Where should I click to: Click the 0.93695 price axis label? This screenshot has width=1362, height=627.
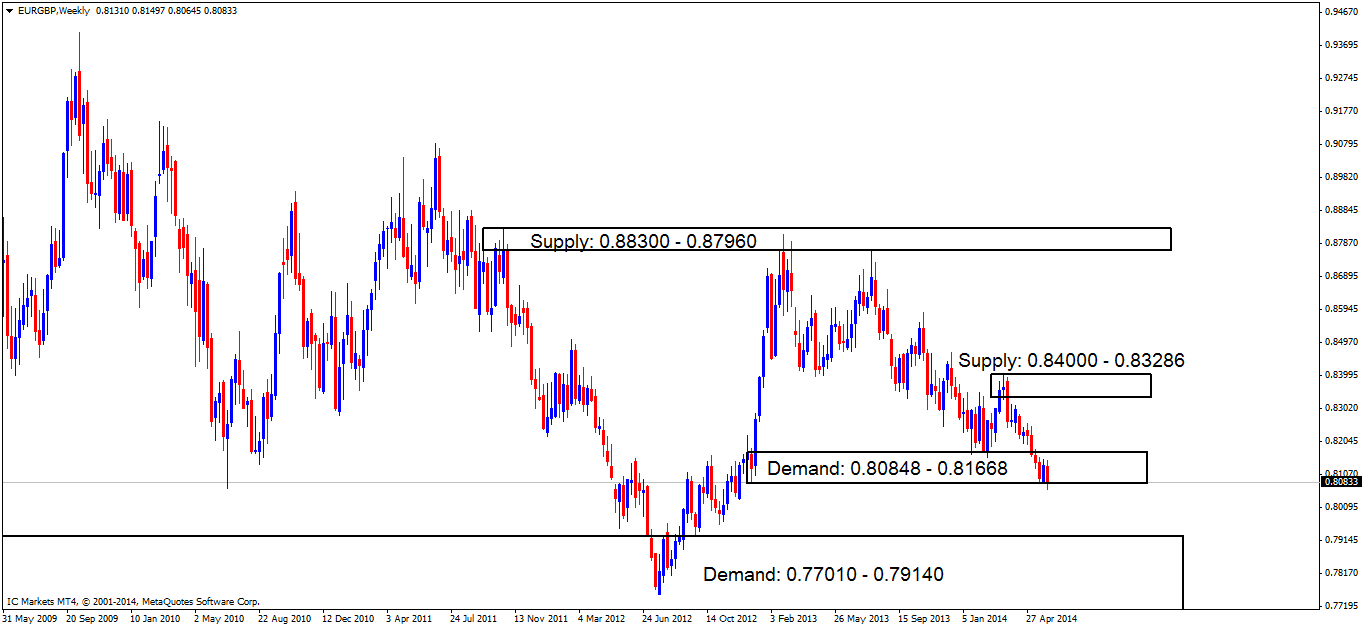tap(1339, 45)
